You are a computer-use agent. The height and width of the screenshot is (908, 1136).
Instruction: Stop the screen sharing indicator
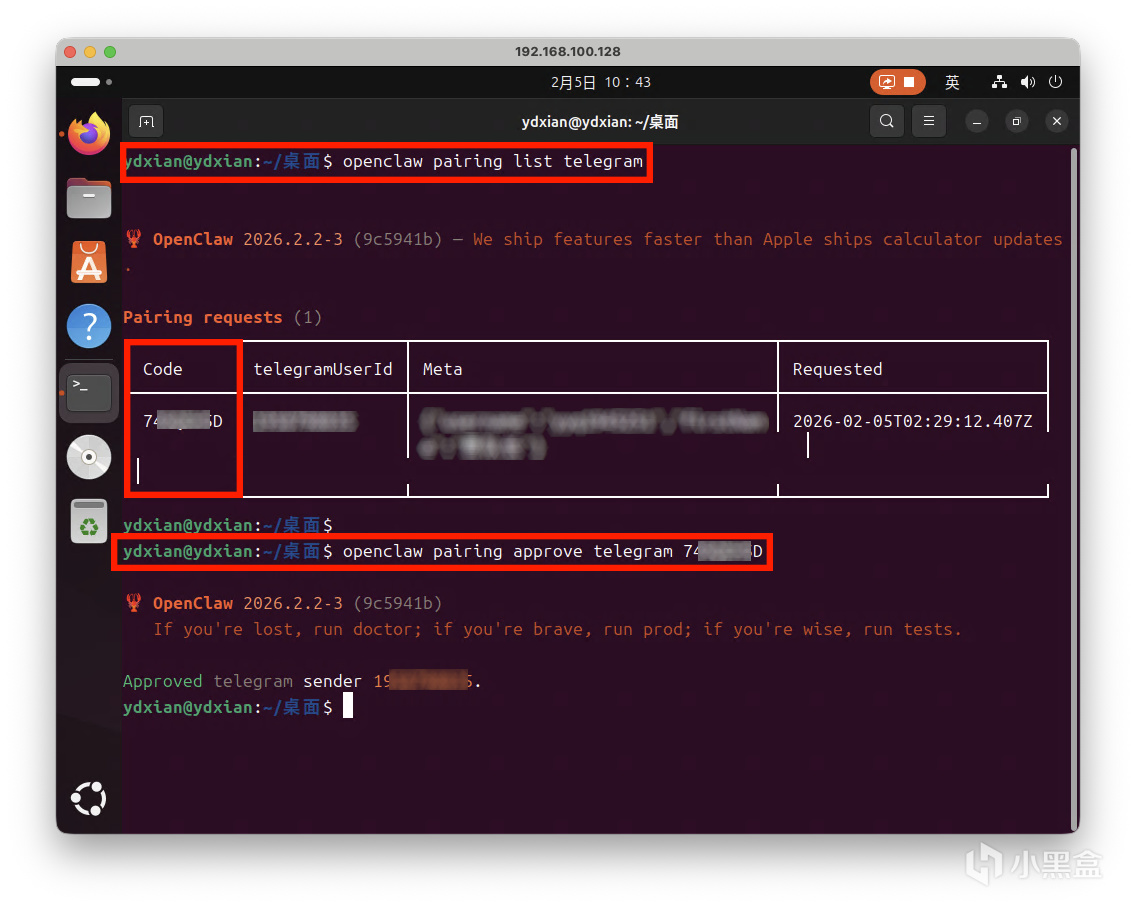pos(898,82)
